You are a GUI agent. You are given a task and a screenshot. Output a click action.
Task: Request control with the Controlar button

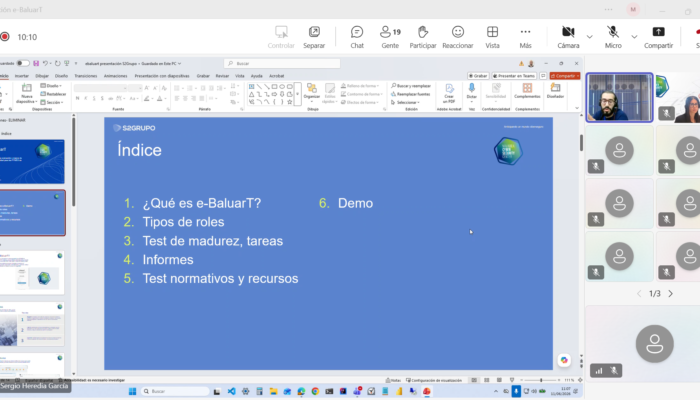point(281,37)
